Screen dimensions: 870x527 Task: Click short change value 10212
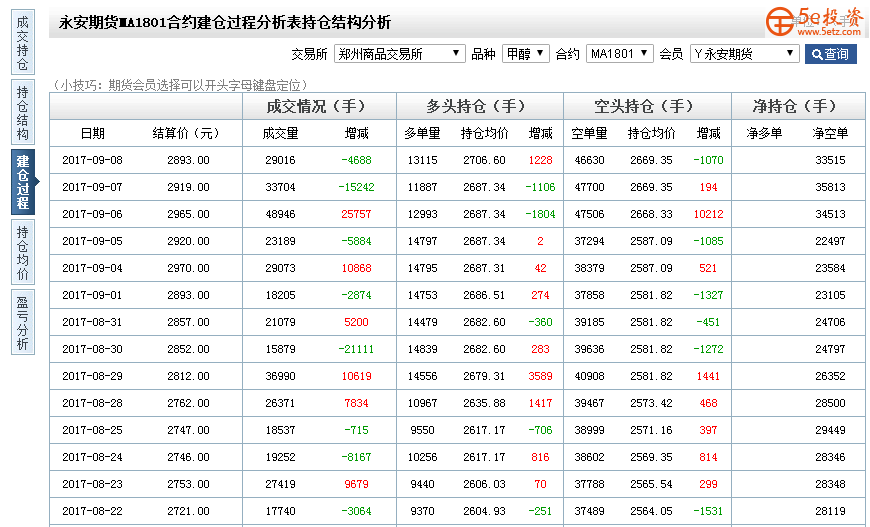[709, 214]
